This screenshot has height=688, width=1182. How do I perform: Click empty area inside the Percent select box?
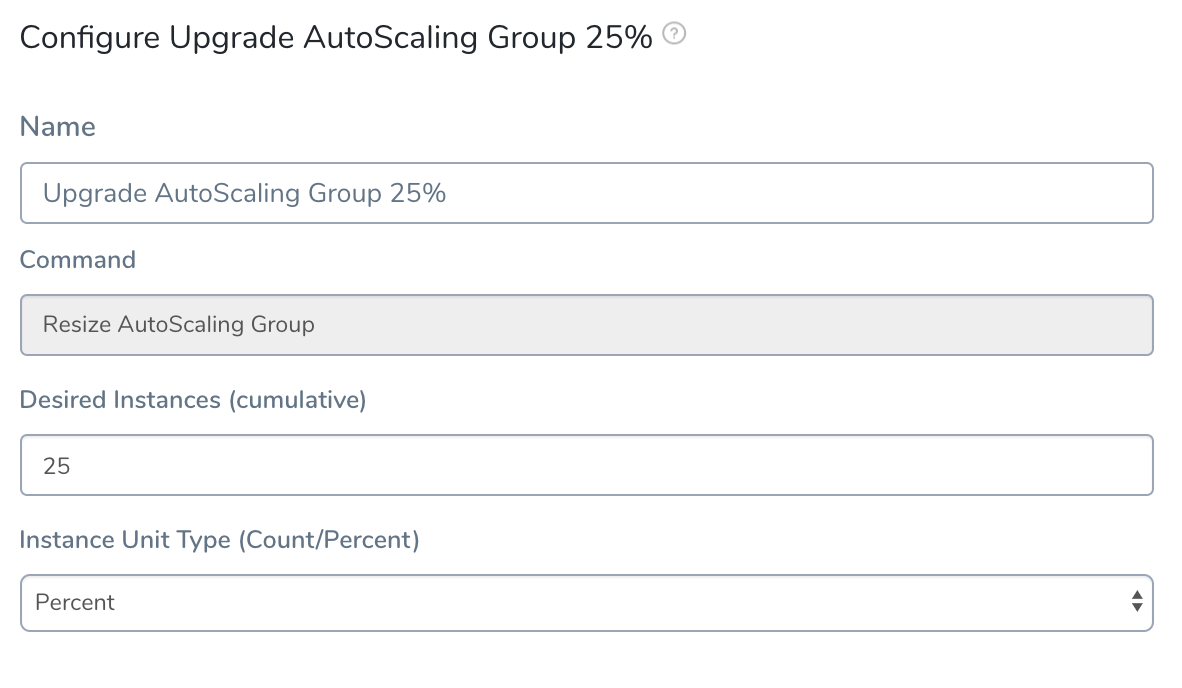click(x=603, y=603)
